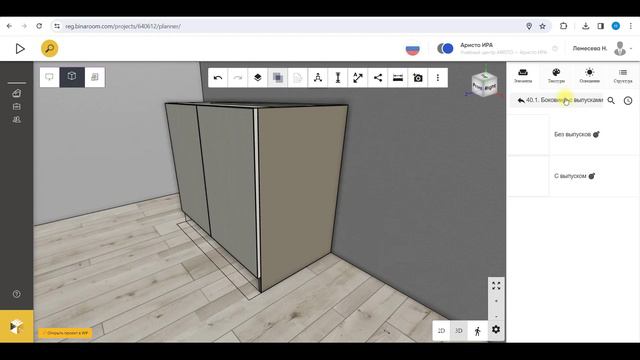Click the user avatar icon
The height and width of the screenshot is (360, 640).
(x=620, y=49)
